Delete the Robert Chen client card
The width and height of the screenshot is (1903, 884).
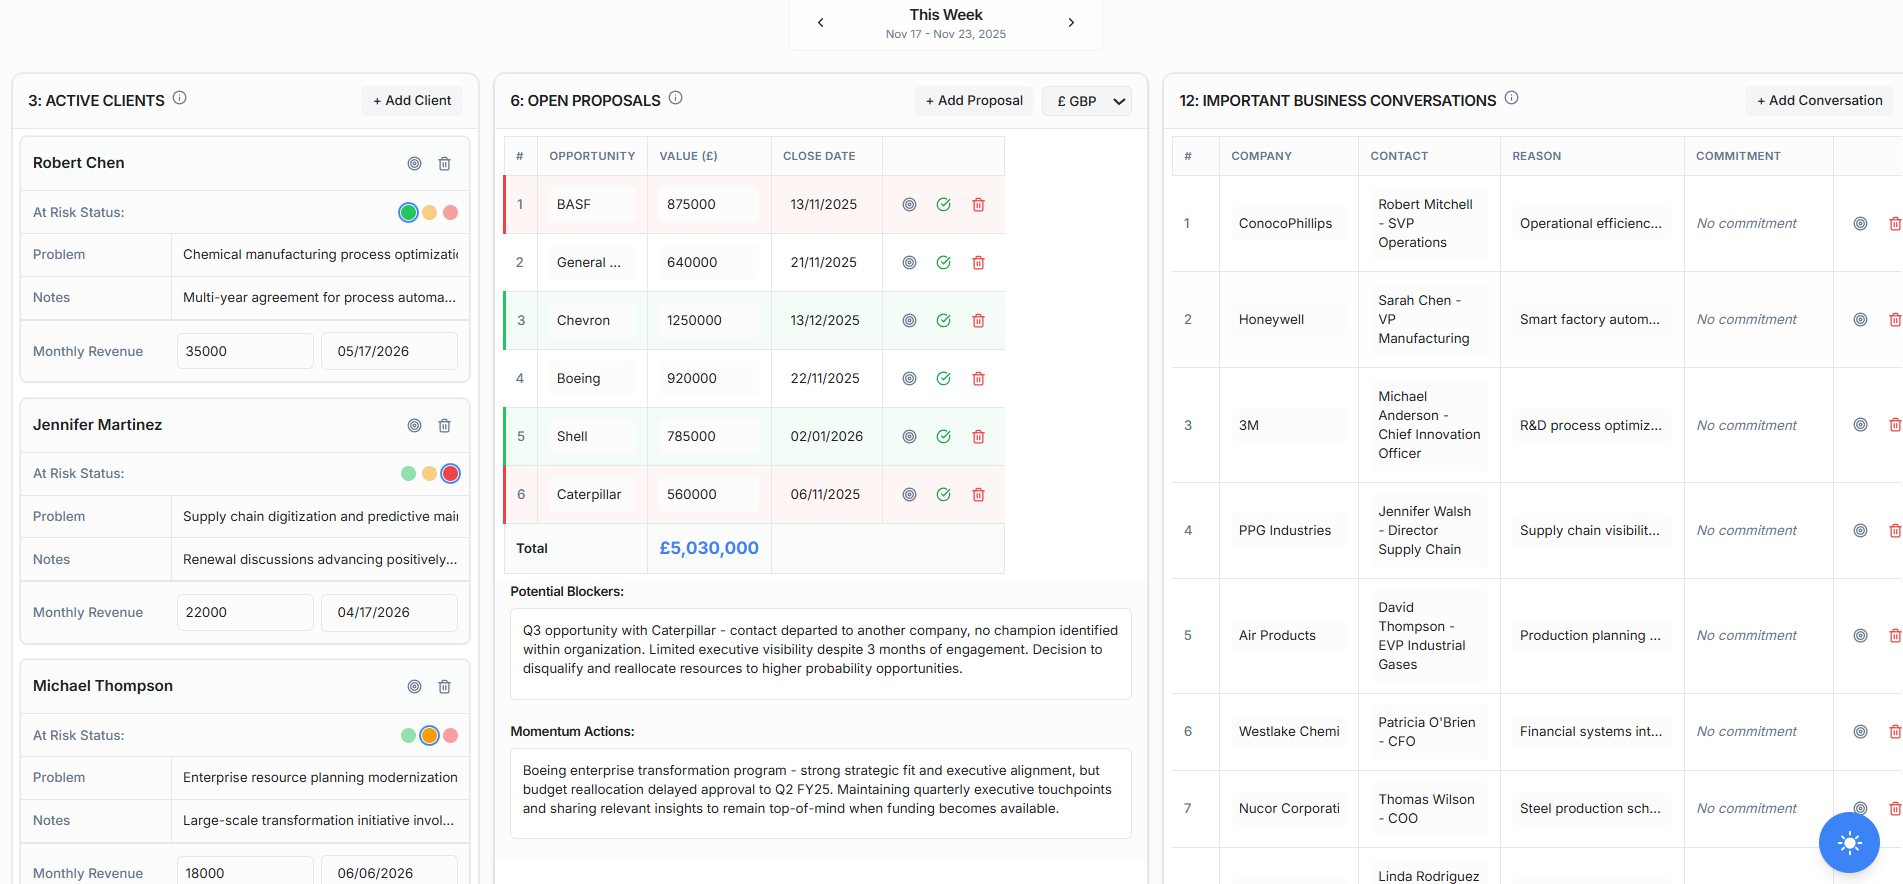tap(445, 164)
